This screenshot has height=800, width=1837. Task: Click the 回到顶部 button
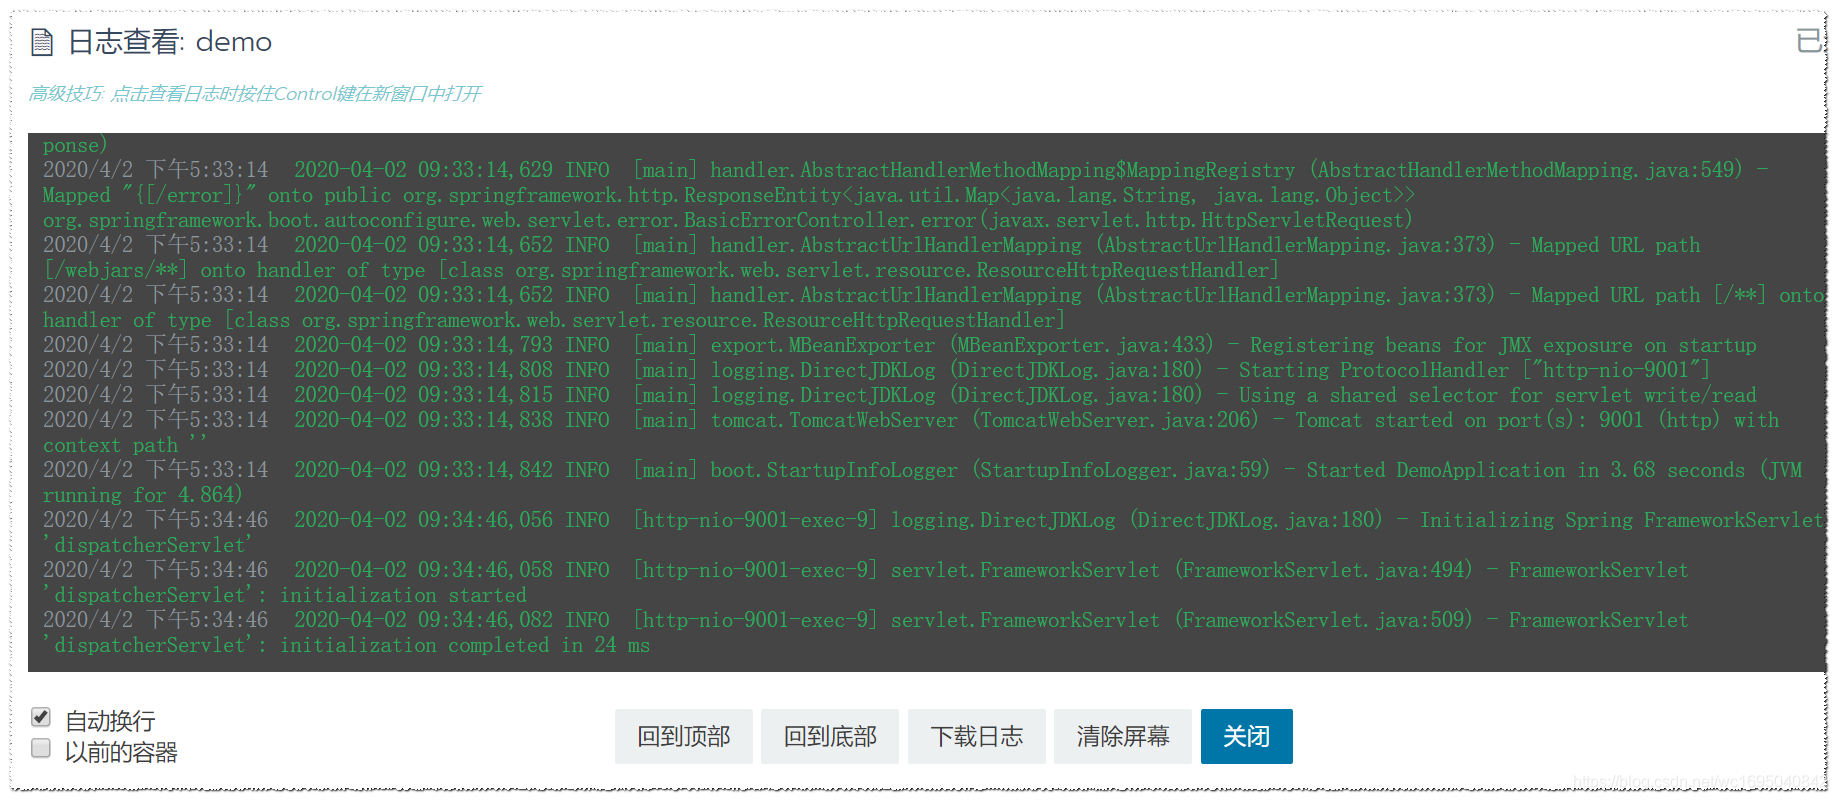click(x=684, y=736)
